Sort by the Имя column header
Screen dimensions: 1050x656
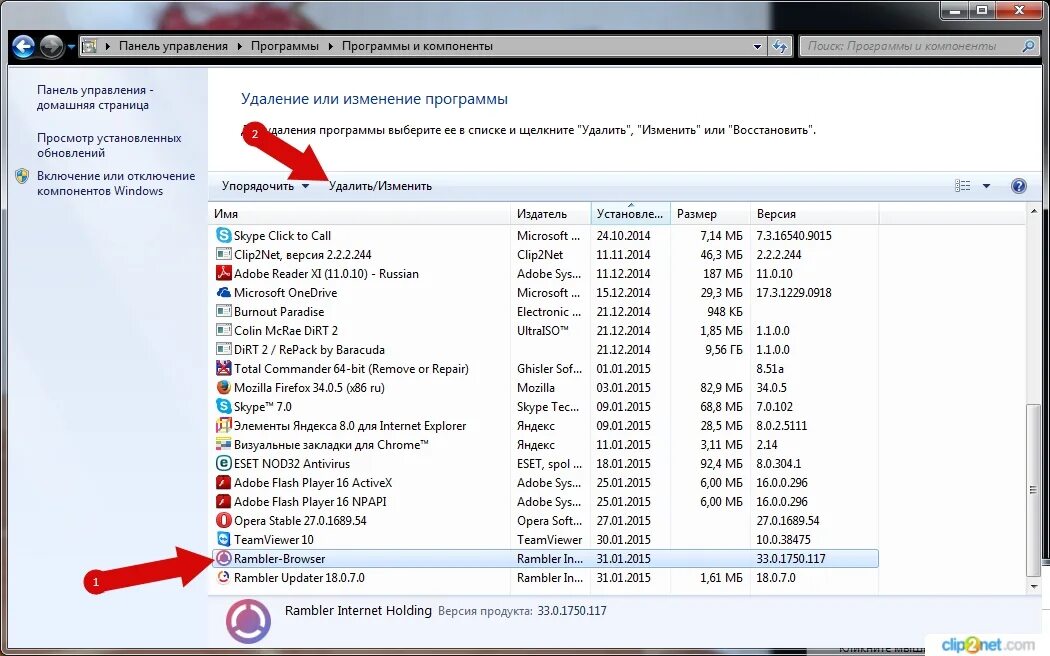coord(360,214)
